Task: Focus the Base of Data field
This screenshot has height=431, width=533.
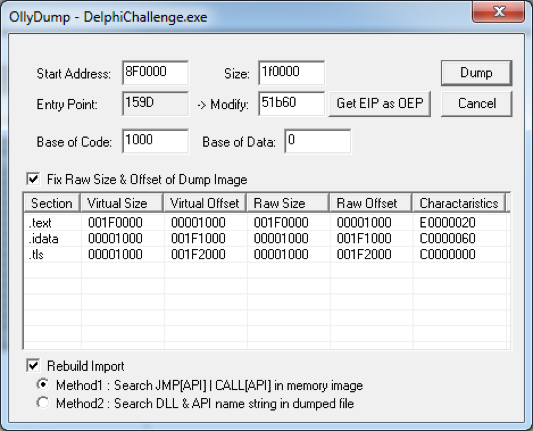Action: (317, 141)
